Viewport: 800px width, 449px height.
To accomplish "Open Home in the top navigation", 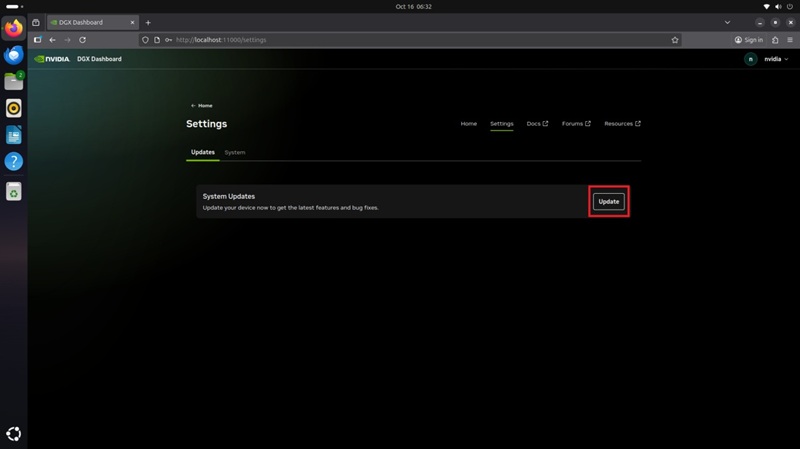I will [468, 123].
